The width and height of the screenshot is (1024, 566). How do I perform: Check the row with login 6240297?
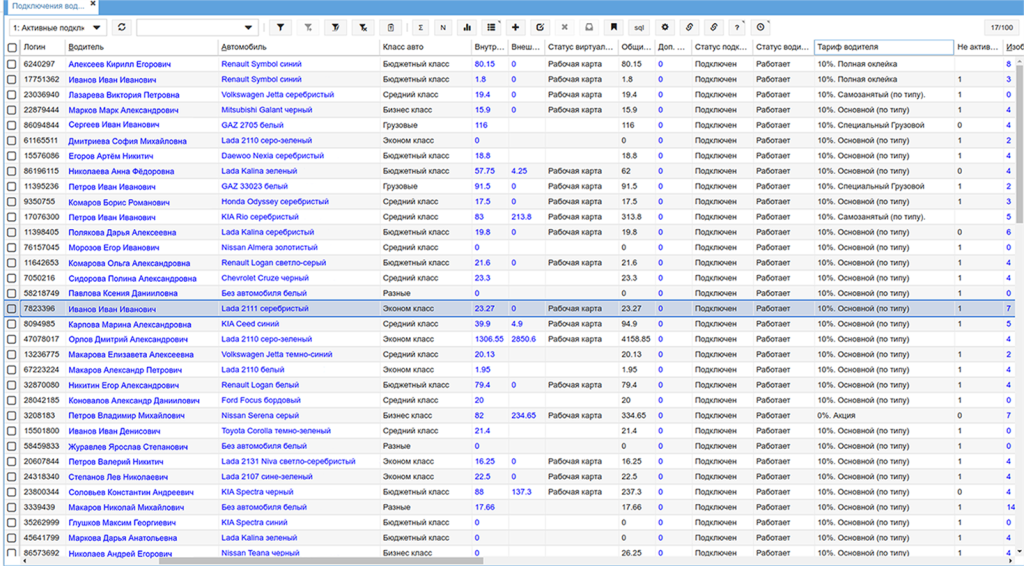pyautogui.click(x=12, y=65)
